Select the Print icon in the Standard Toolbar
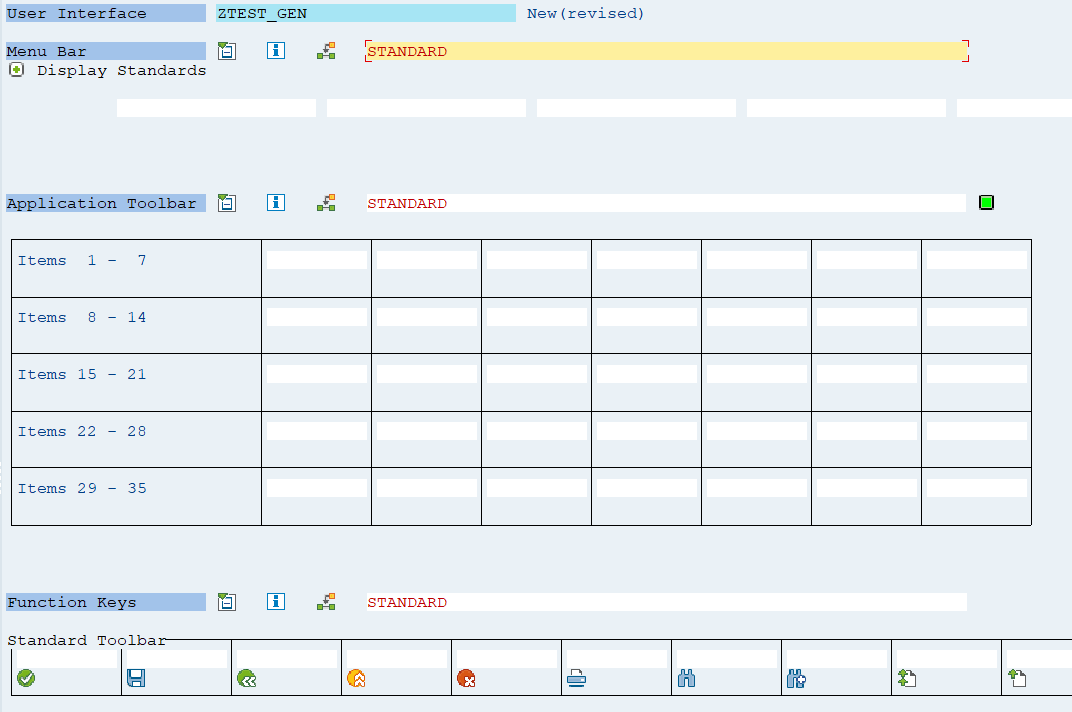 (x=577, y=677)
